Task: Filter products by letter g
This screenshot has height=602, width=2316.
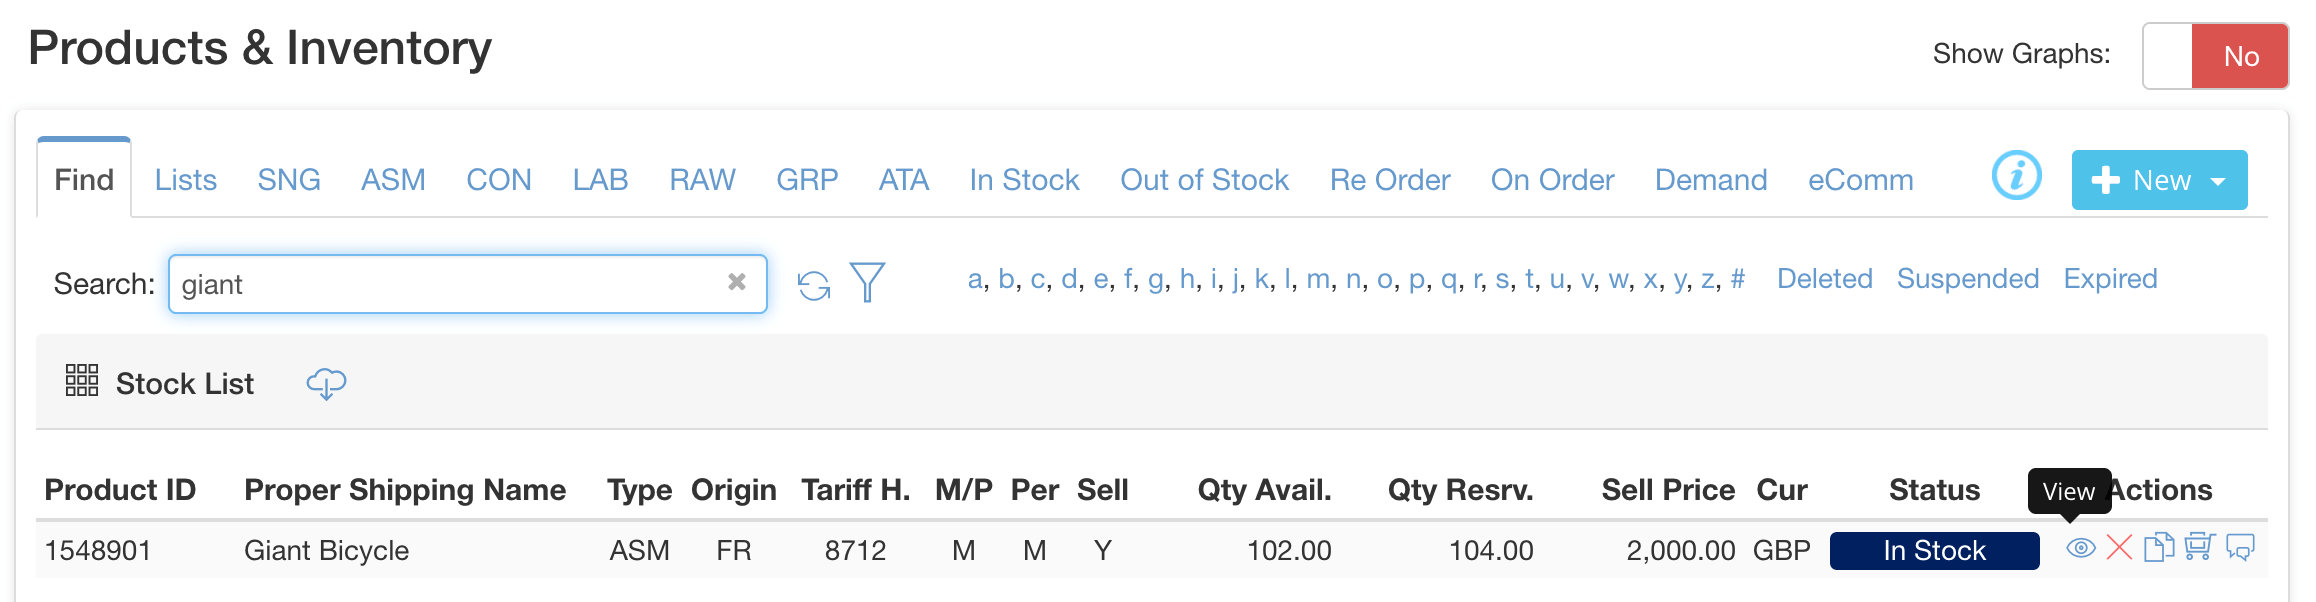Action: point(1155,279)
